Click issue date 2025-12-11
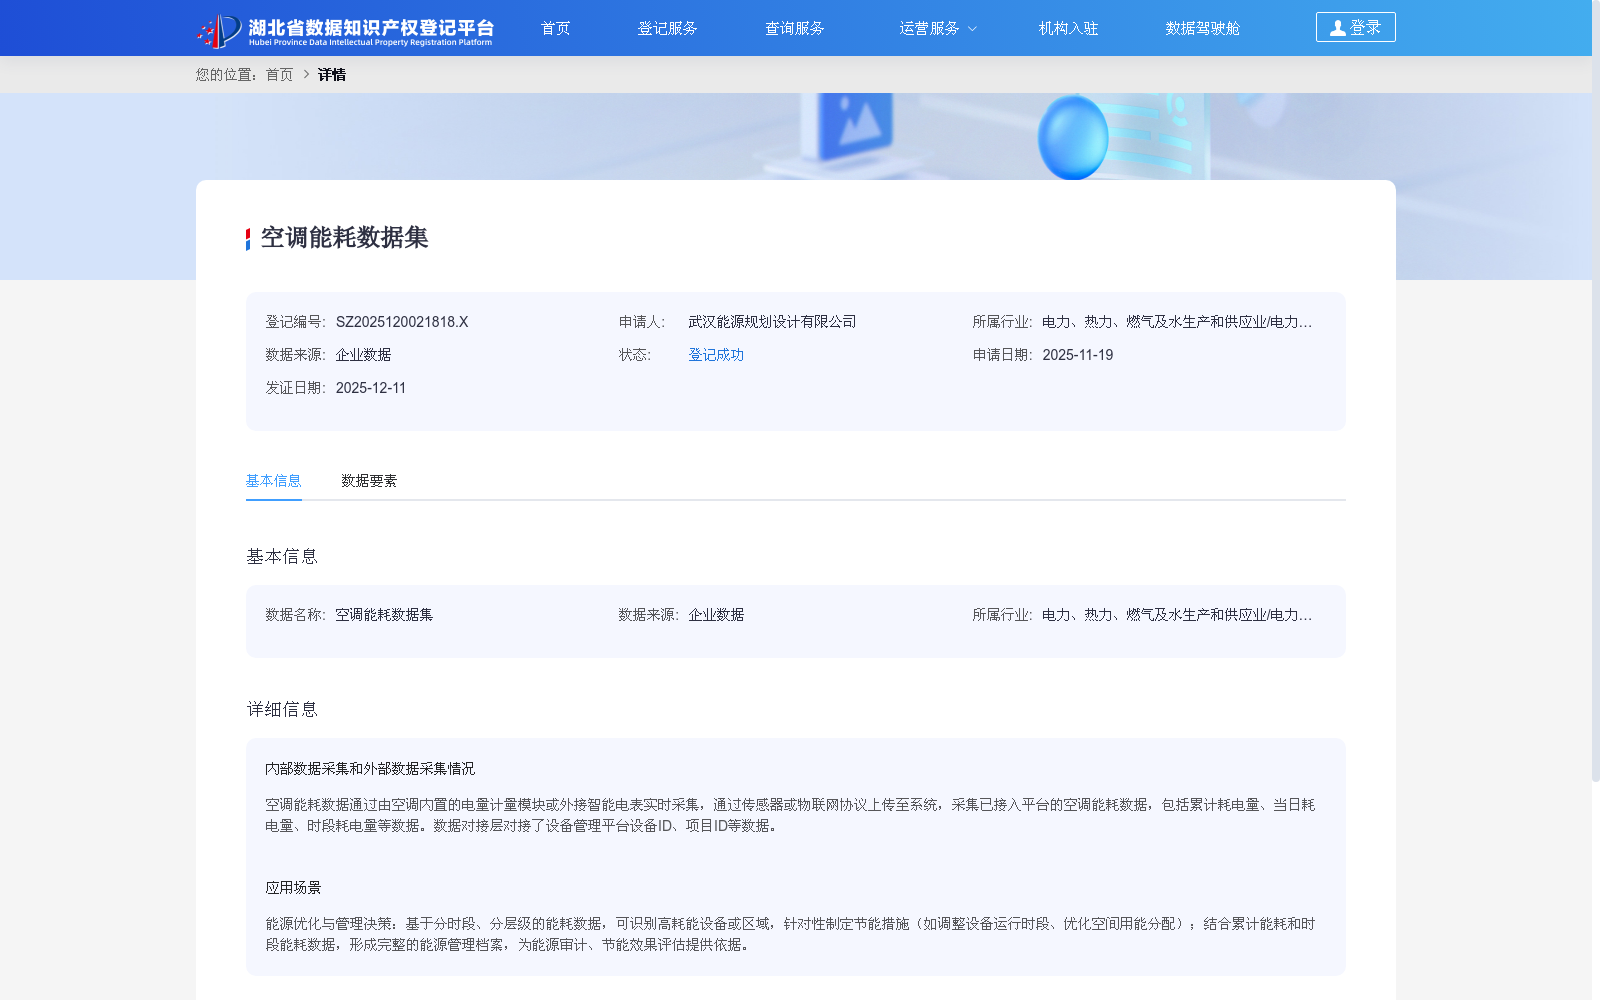 click(x=371, y=388)
